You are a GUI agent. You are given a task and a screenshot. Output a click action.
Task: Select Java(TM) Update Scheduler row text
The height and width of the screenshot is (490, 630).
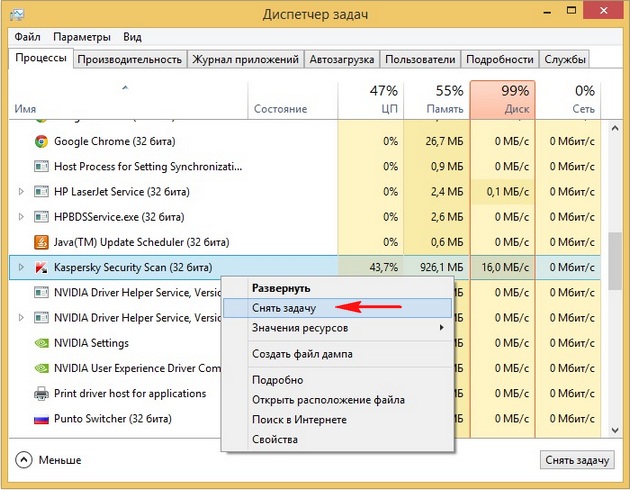pos(141,242)
